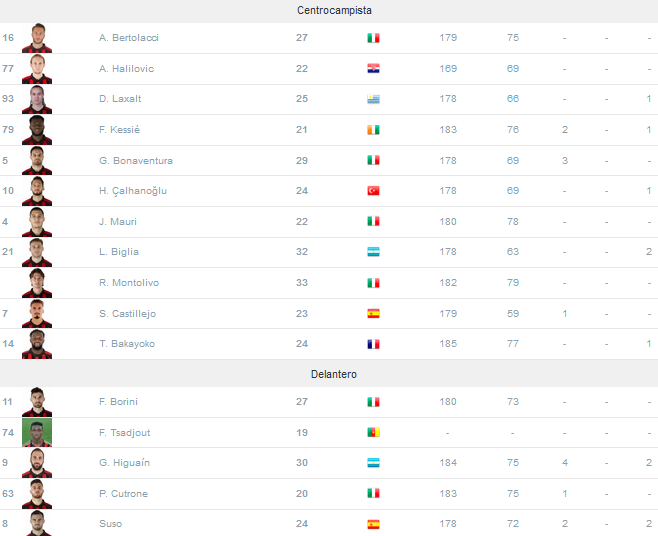Open the F. Borini player link
The image size is (658, 536).
tap(118, 402)
